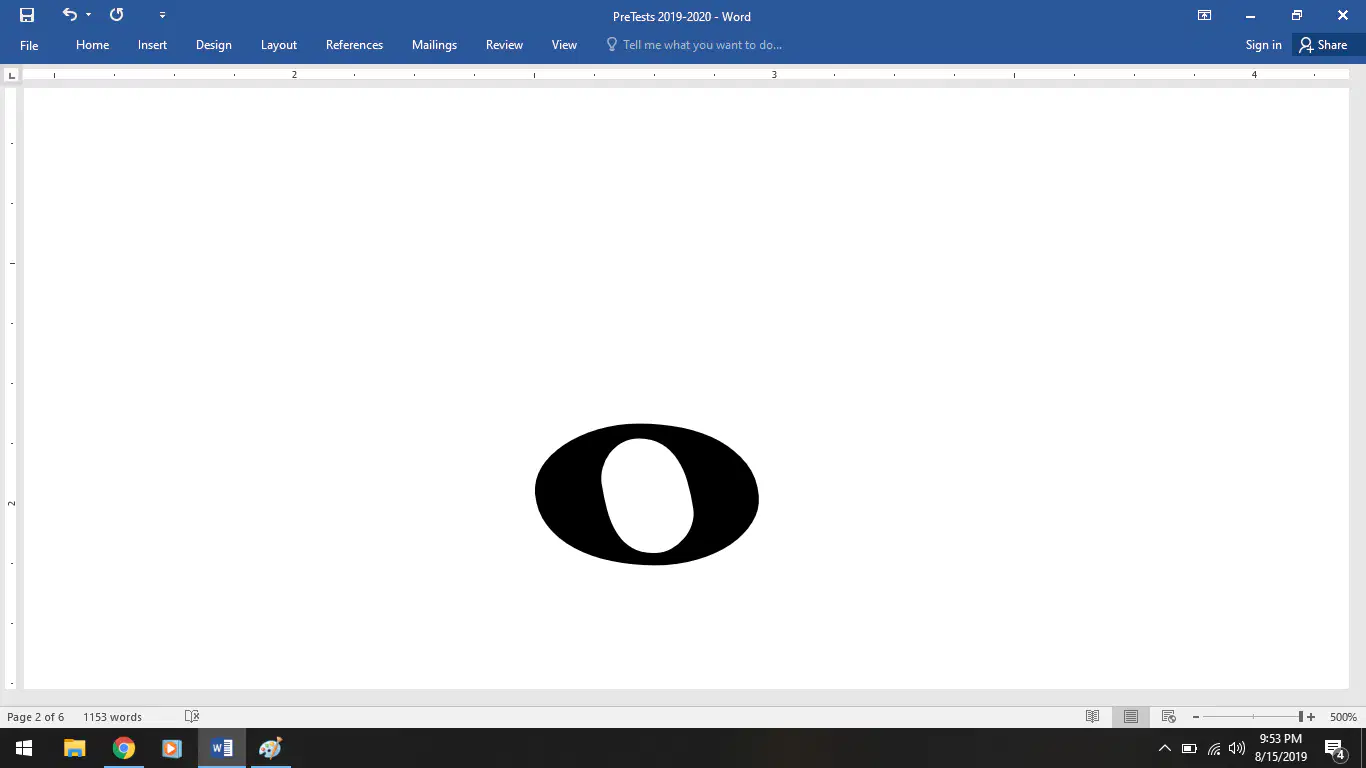
Task: Select the Mailings ribbon tab
Action: [434, 45]
